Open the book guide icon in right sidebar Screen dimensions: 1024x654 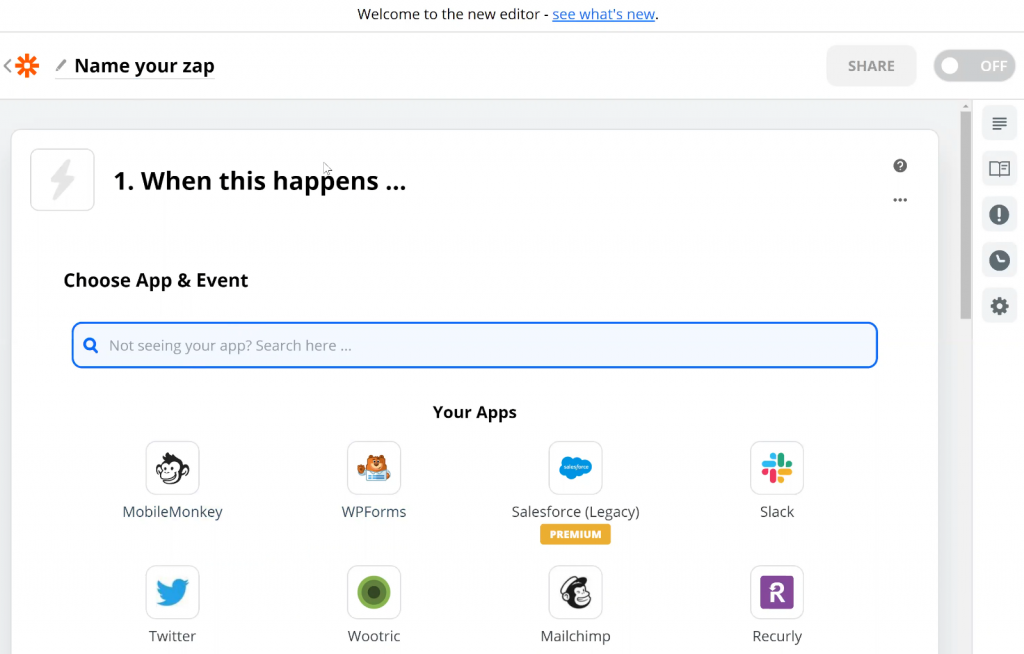[999, 169]
